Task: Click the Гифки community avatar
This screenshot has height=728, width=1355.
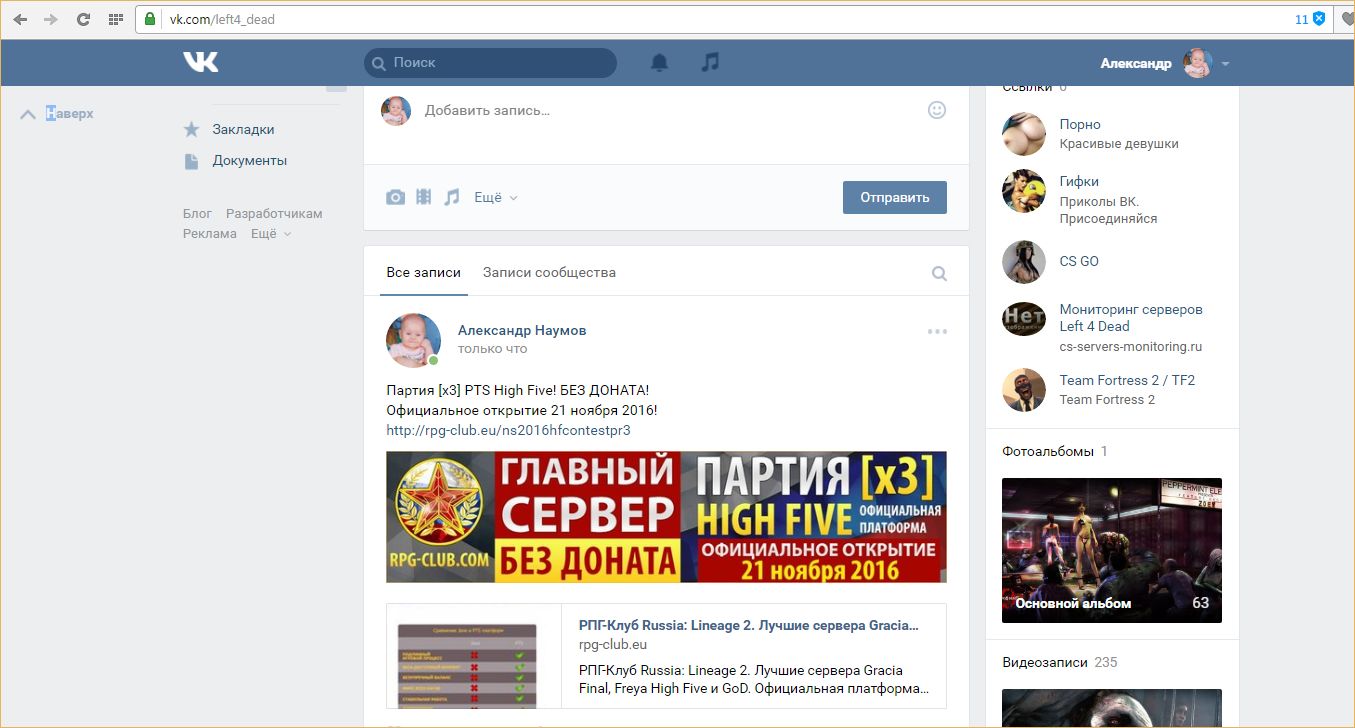Action: coord(1024,191)
